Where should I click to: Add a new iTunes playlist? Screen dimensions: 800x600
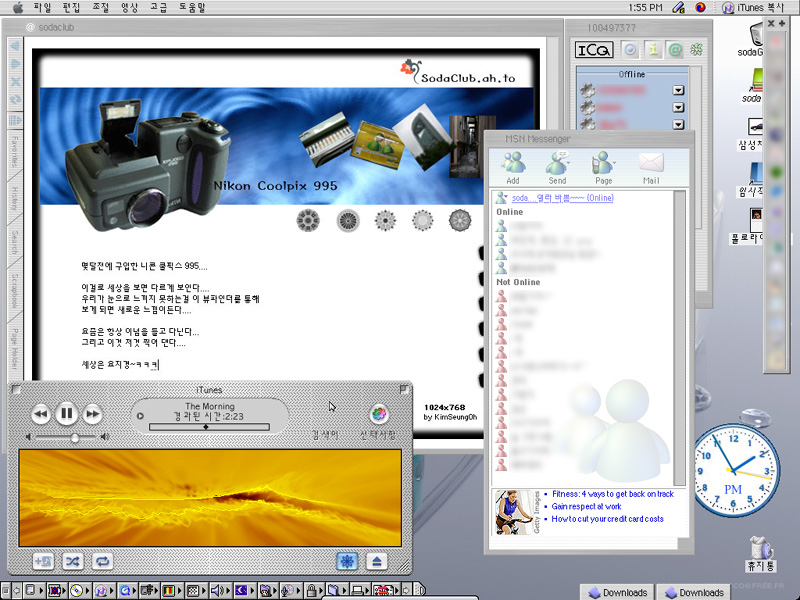43,562
